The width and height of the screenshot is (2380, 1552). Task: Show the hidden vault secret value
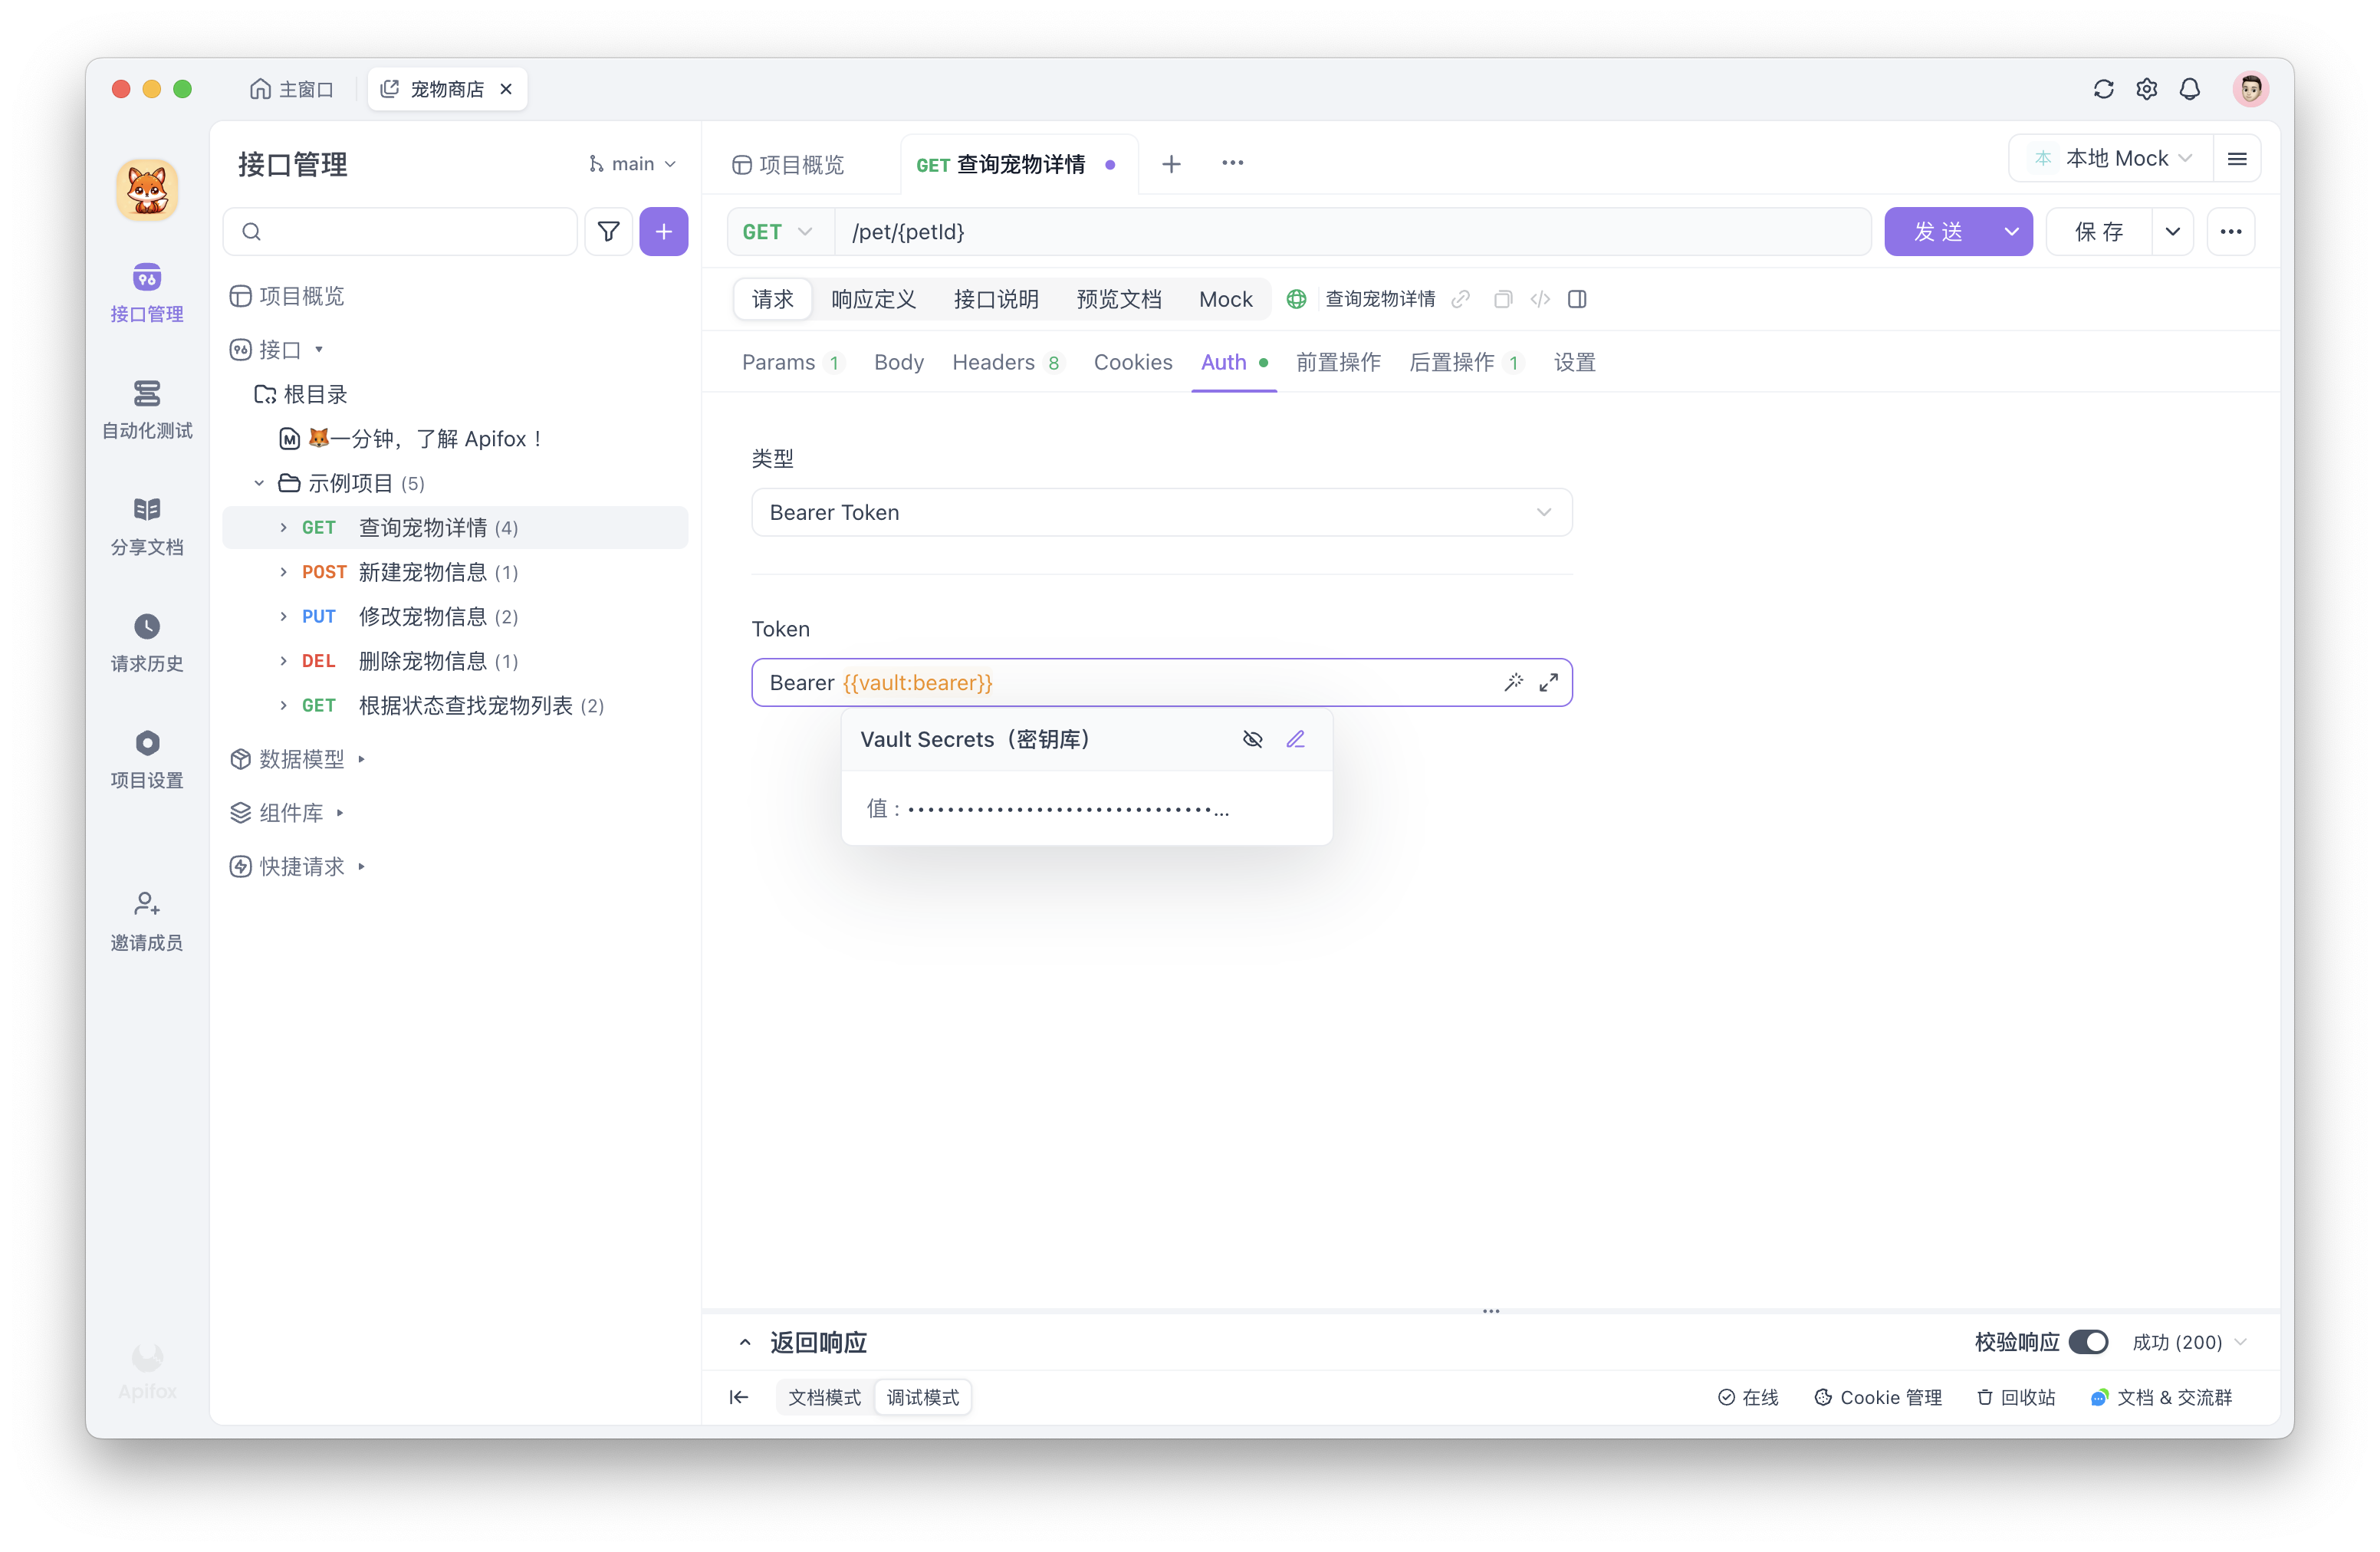click(x=1252, y=739)
